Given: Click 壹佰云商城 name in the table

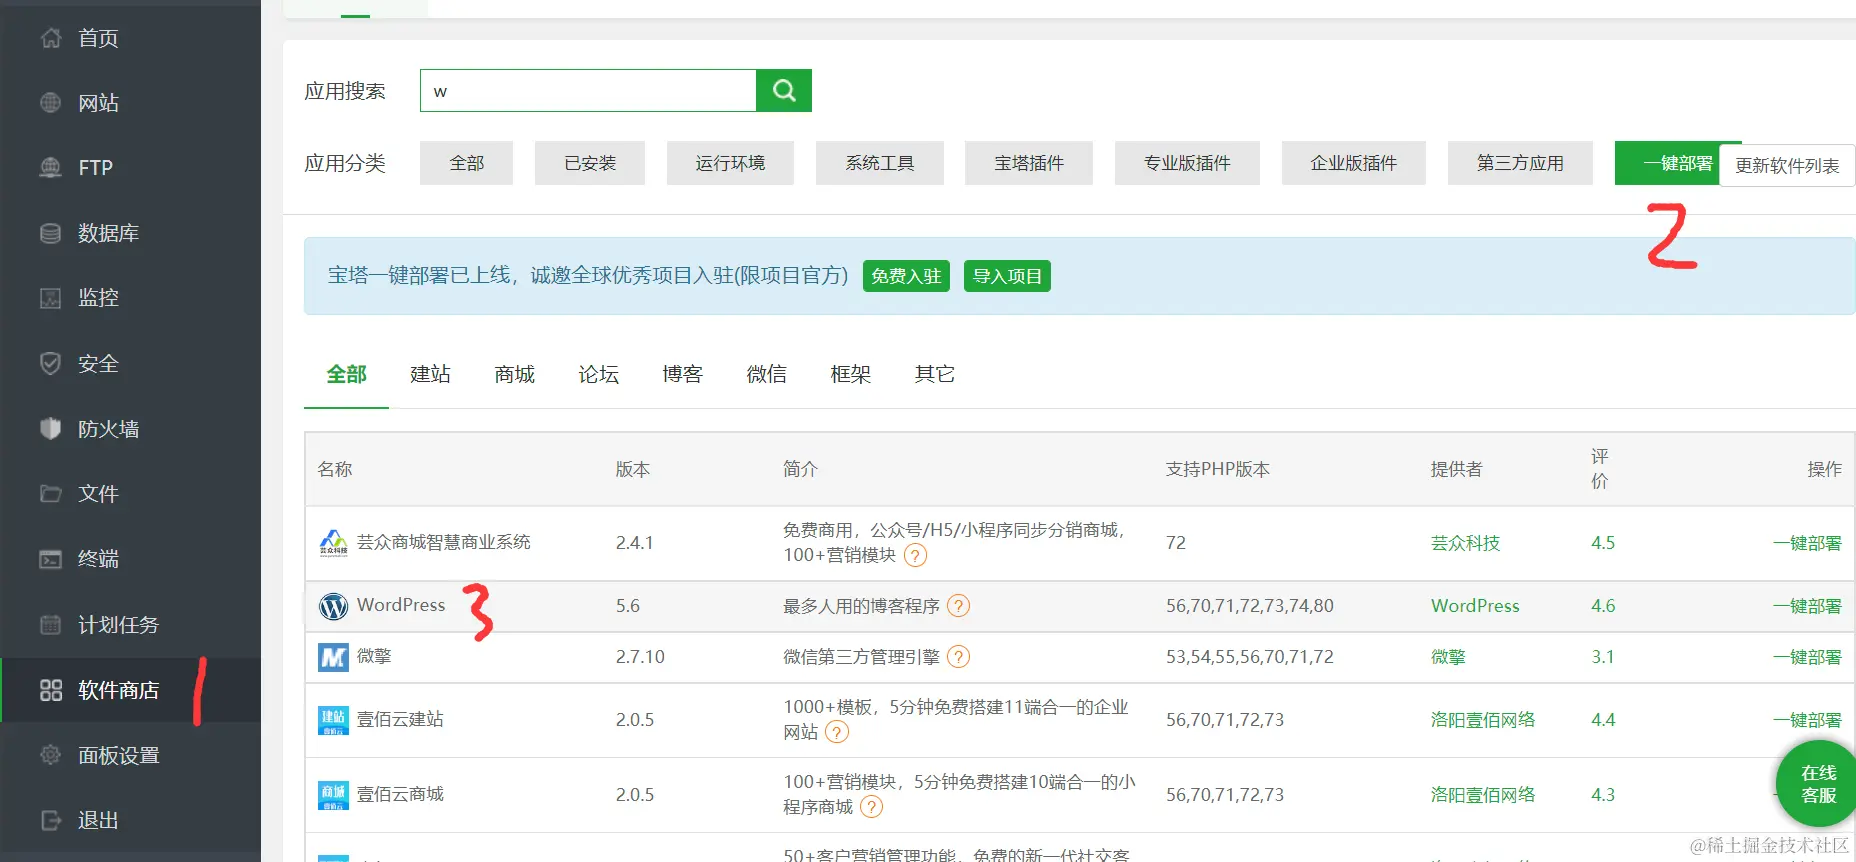Looking at the screenshot, I should point(400,794).
